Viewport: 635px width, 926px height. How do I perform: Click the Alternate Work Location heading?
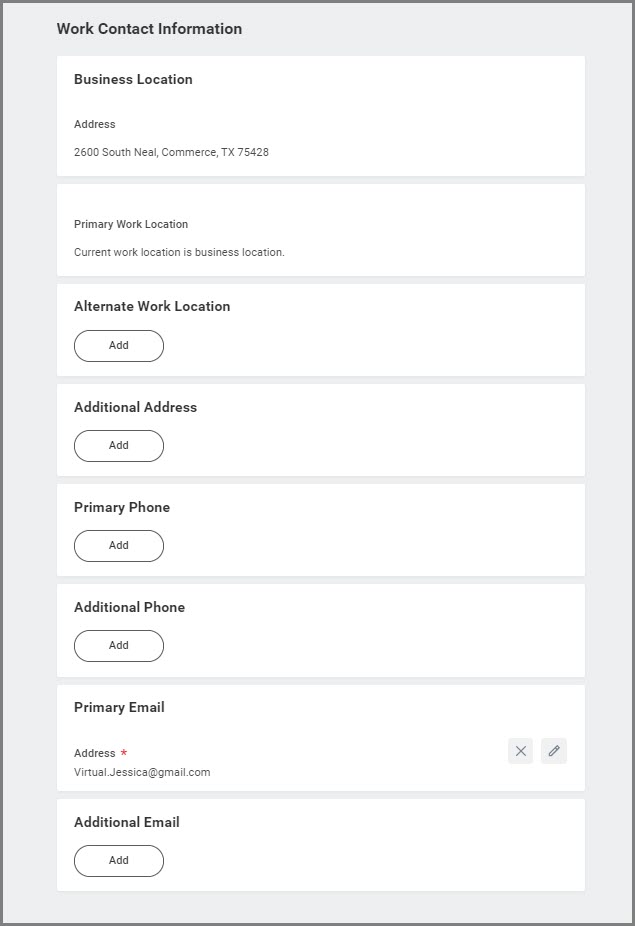(x=152, y=307)
